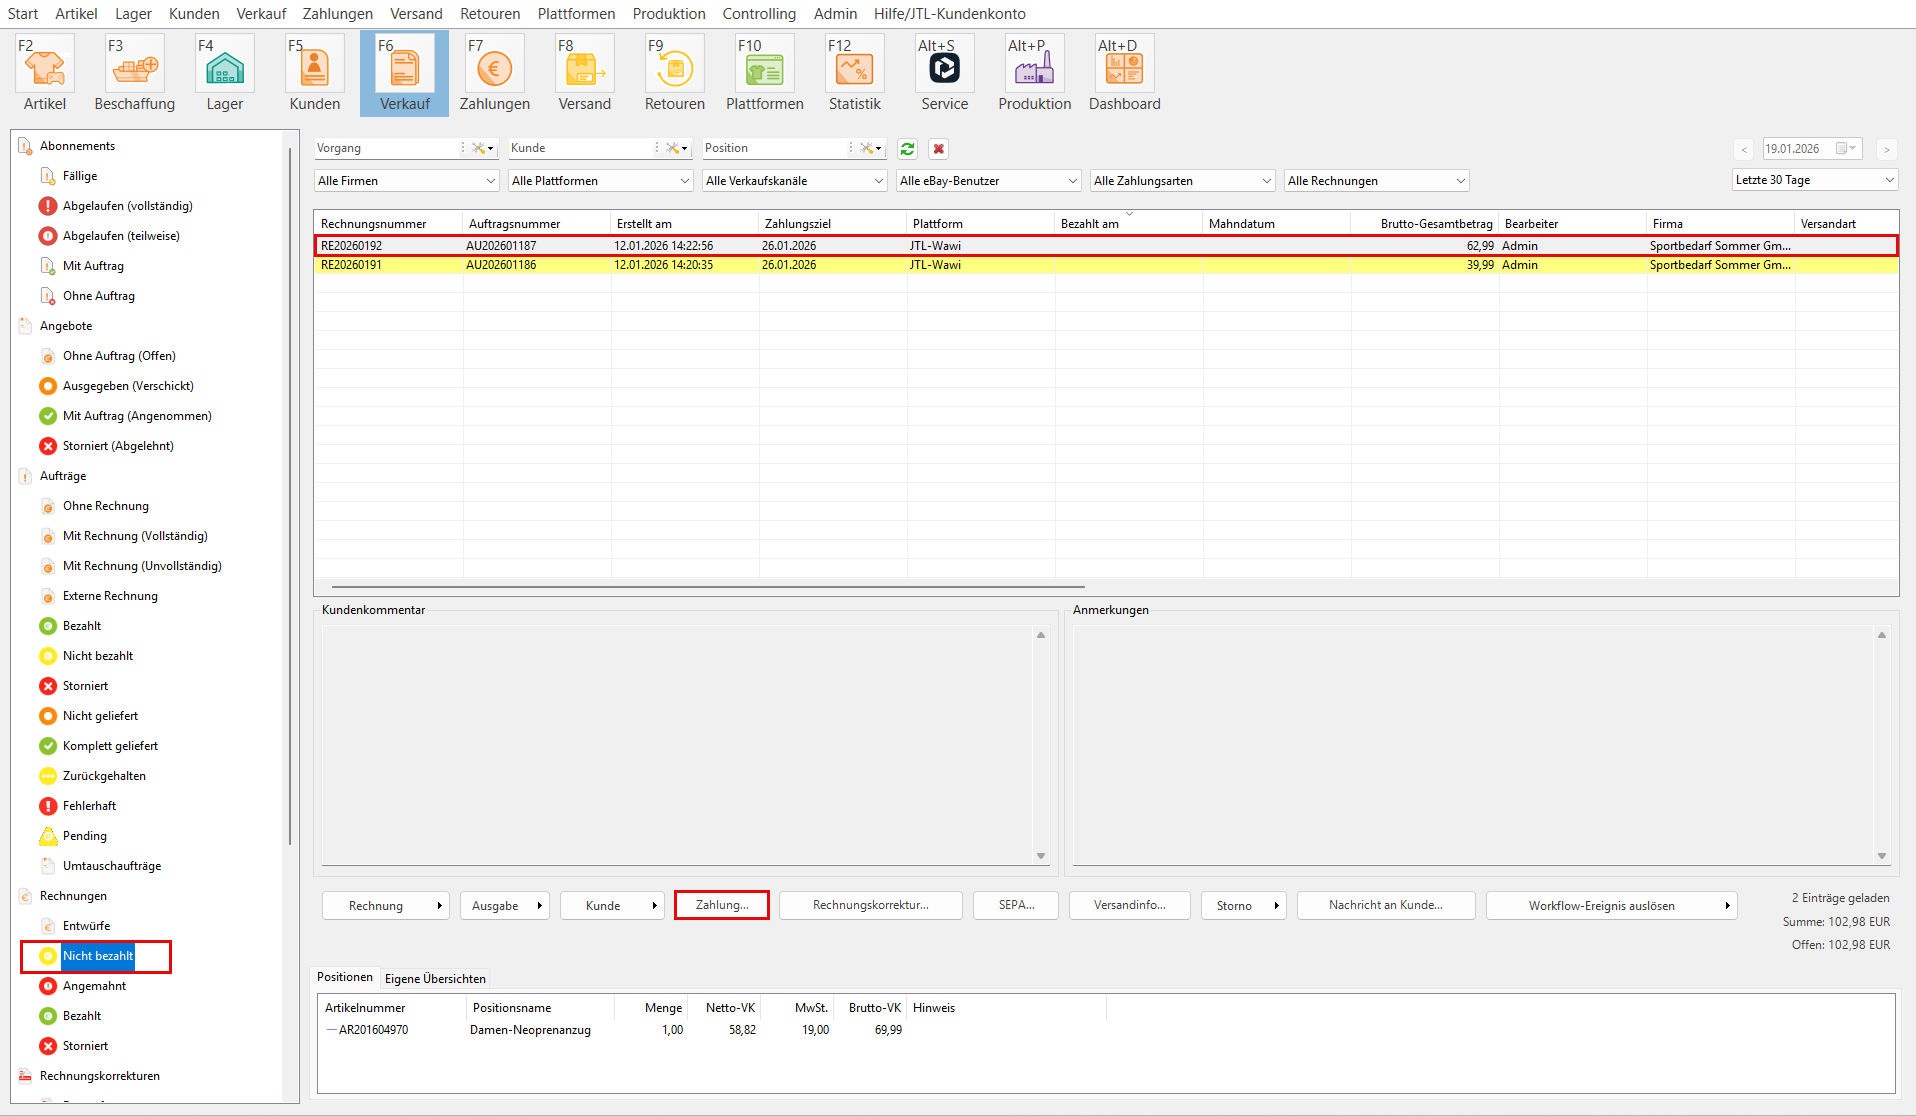Viewport: 1916px width, 1116px height.
Task: Open the Letzte 30 Tage dropdown
Action: pyautogui.click(x=1814, y=180)
